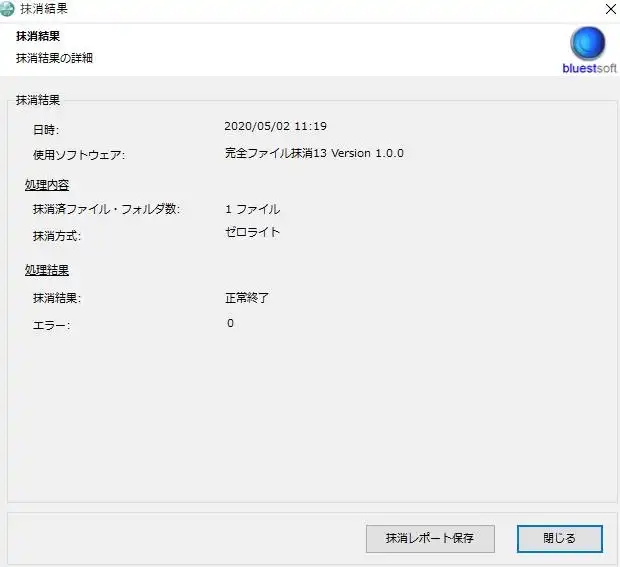Click the date value 2020/05/02 11:19

pos(276,127)
